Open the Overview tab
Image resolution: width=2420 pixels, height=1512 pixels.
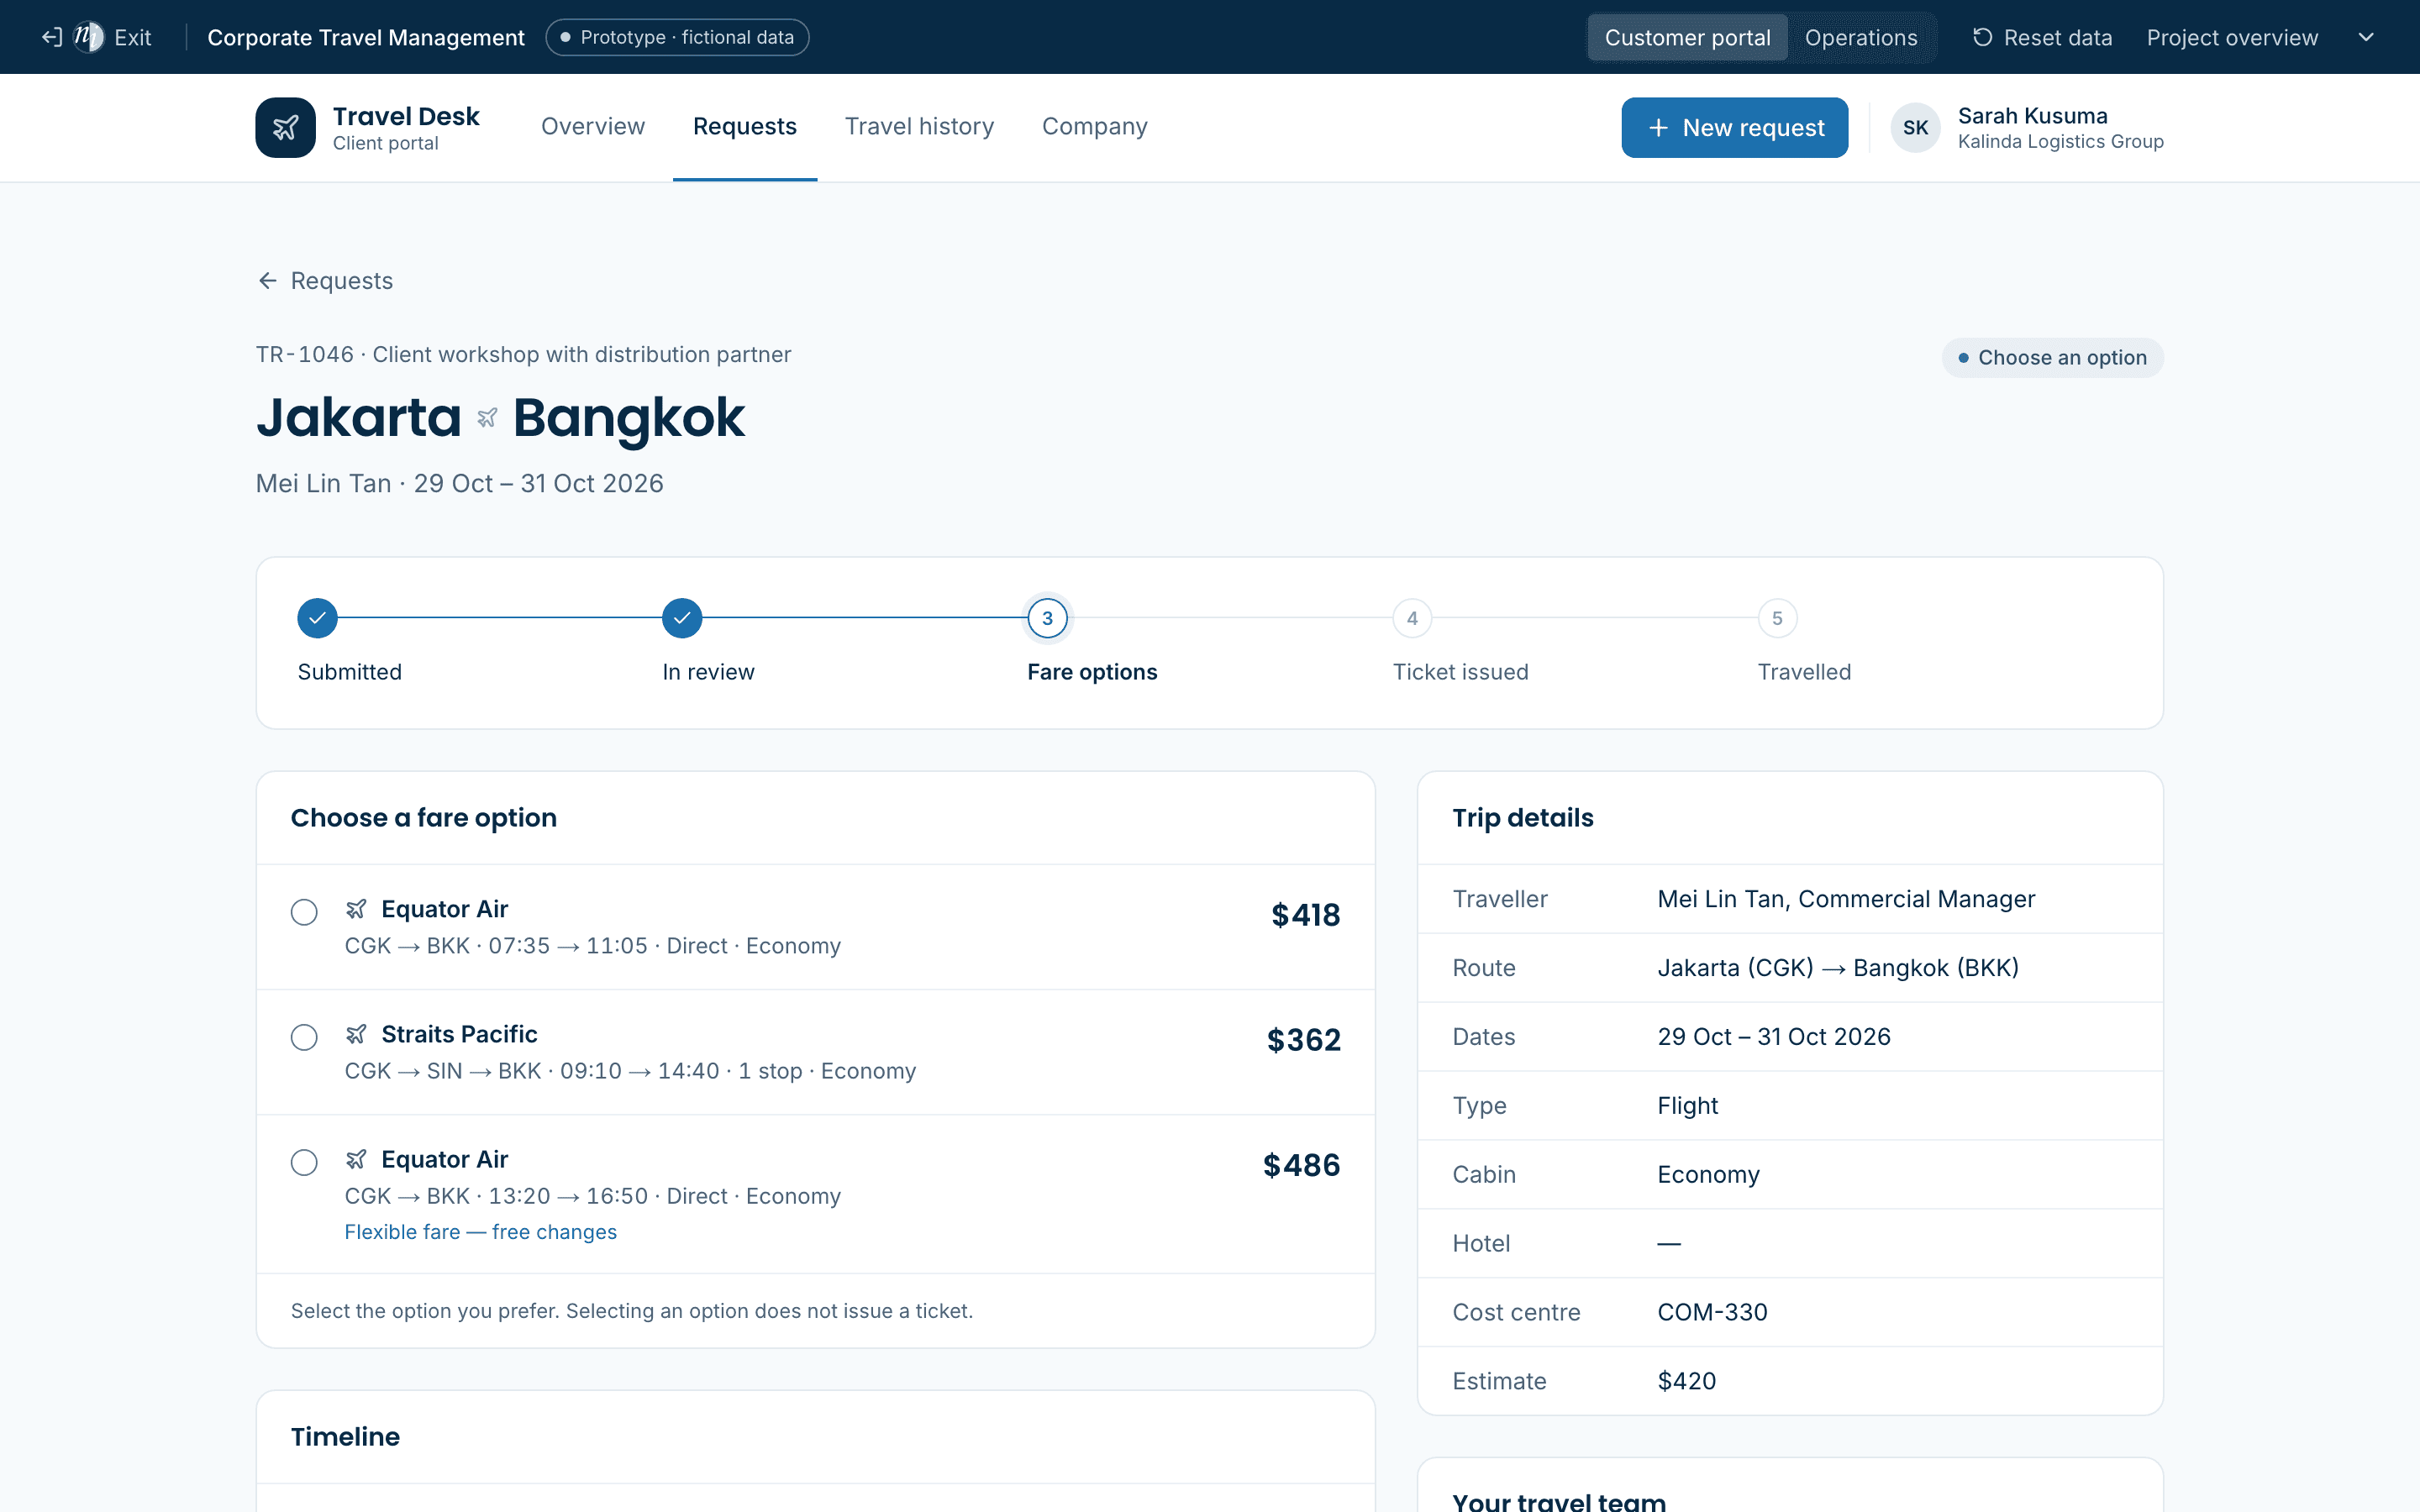pyautogui.click(x=593, y=126)
